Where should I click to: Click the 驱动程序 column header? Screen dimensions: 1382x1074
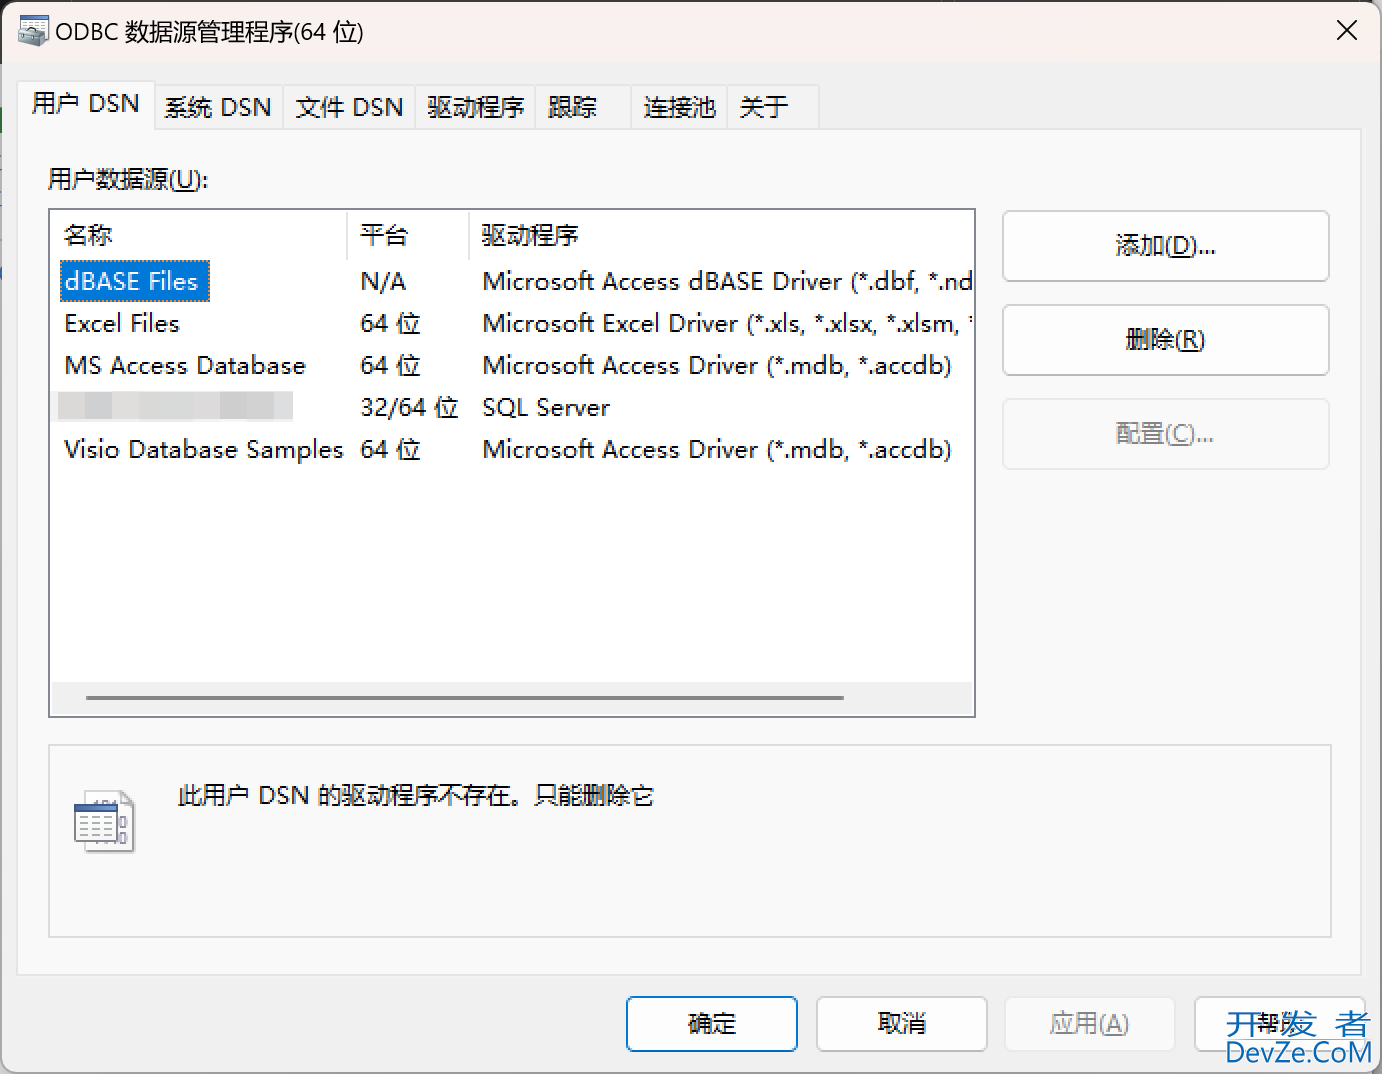[722, 236]
